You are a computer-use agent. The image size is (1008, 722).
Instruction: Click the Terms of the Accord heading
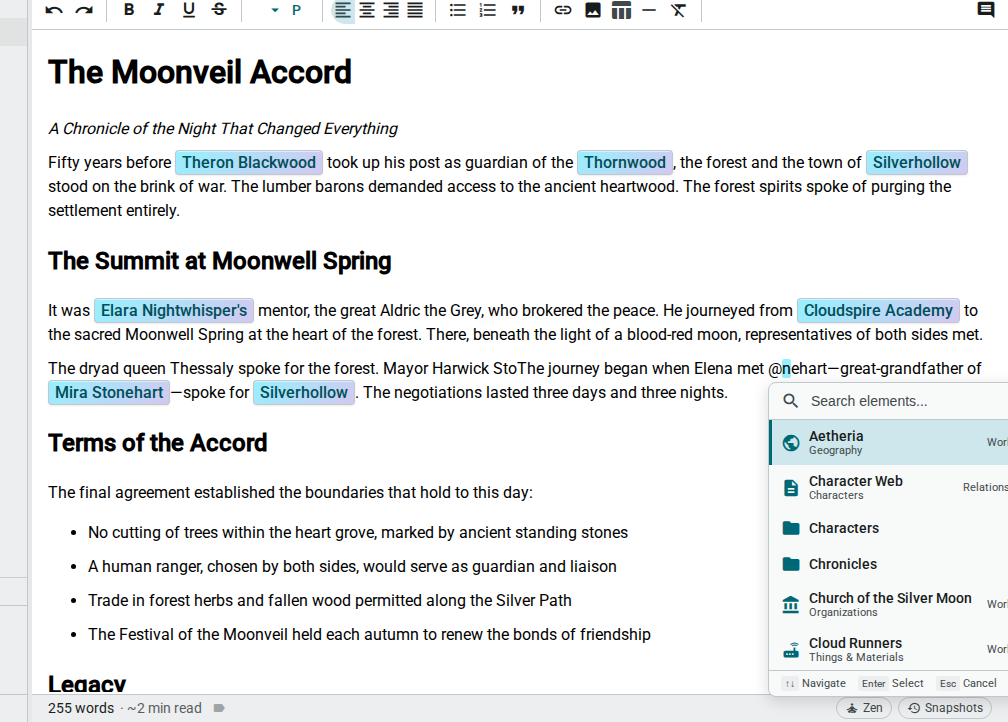click(158, 443)
